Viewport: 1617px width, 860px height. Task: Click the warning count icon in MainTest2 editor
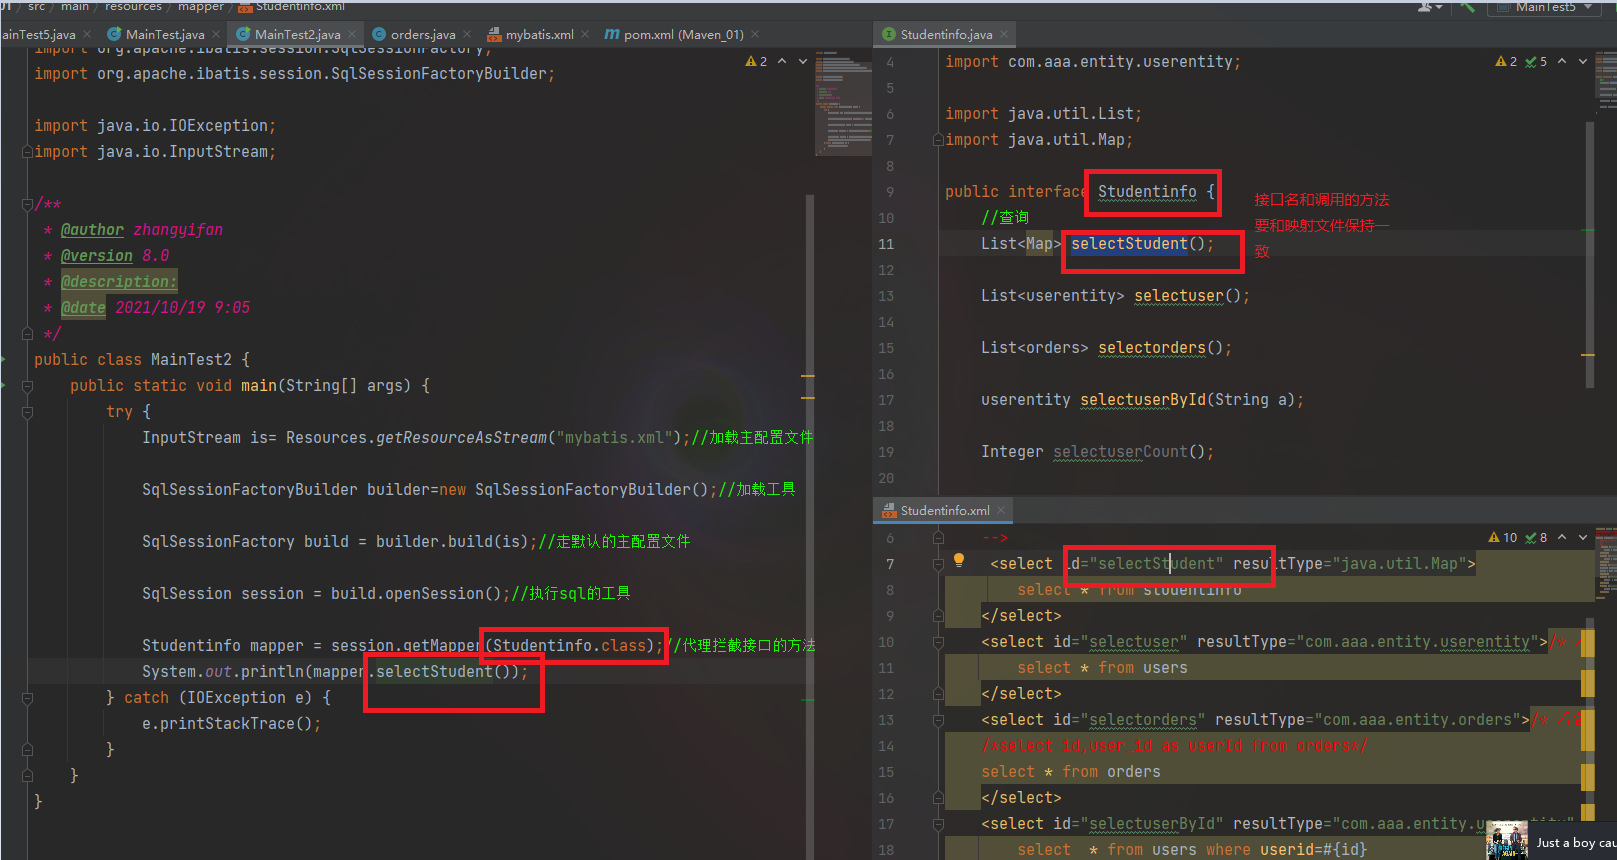tap(756, 62)
